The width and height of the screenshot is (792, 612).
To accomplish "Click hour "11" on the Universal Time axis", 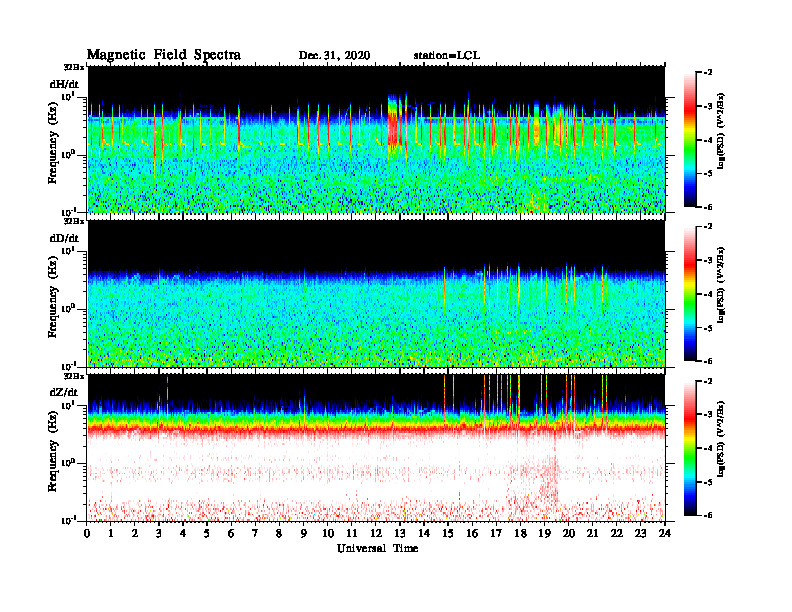I will [352, 533].
